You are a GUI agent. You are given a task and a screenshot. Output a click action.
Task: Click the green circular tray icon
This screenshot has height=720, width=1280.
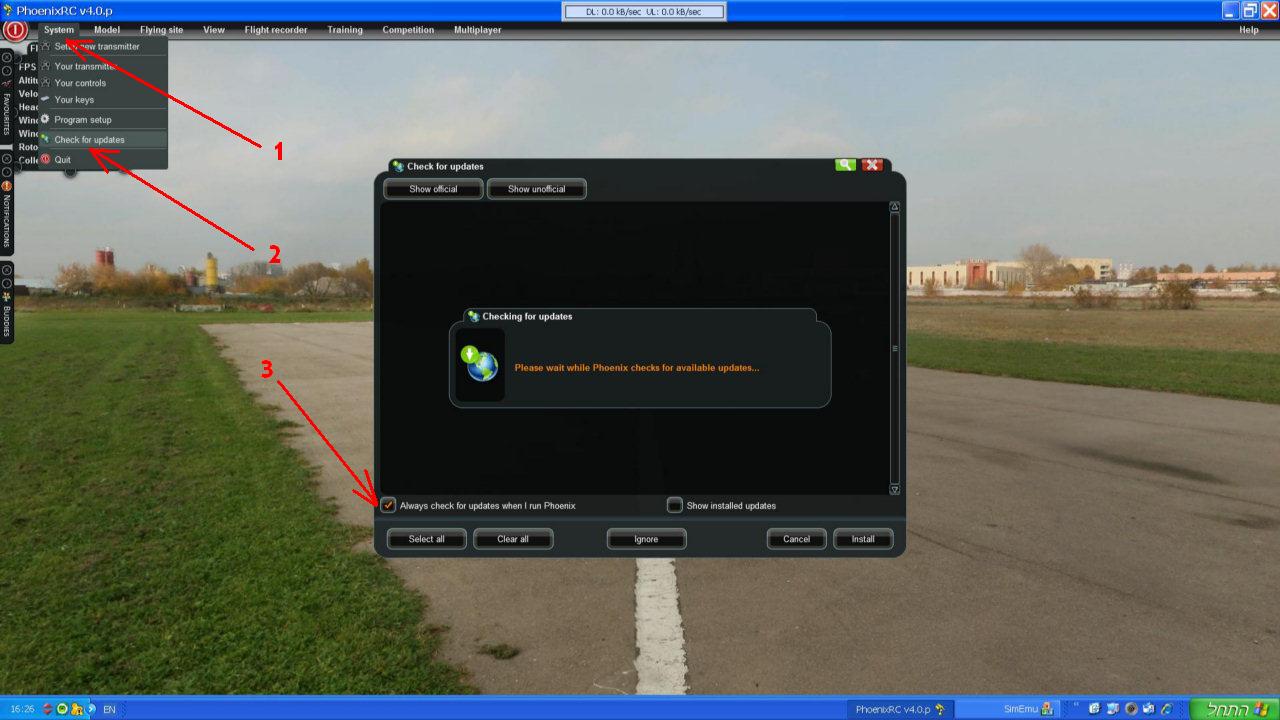click(x=62, y=709)
